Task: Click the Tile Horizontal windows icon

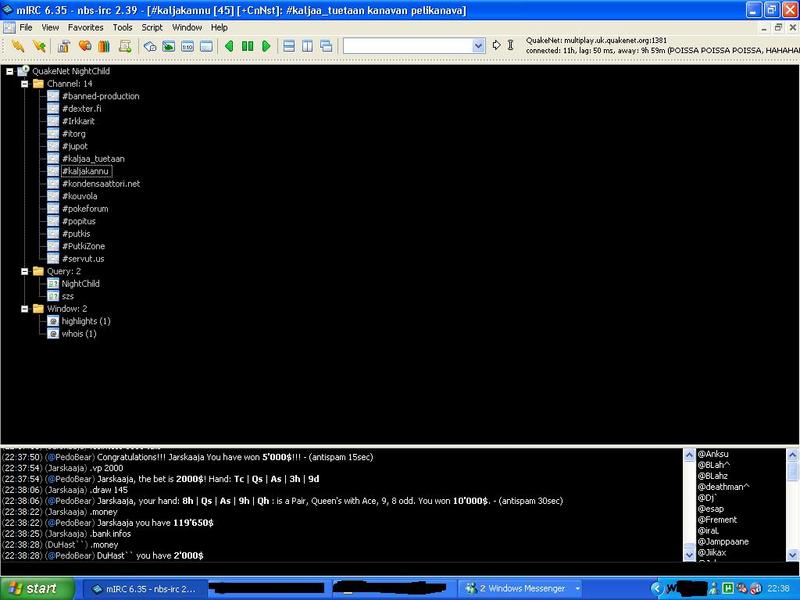Action: point(289,46)
